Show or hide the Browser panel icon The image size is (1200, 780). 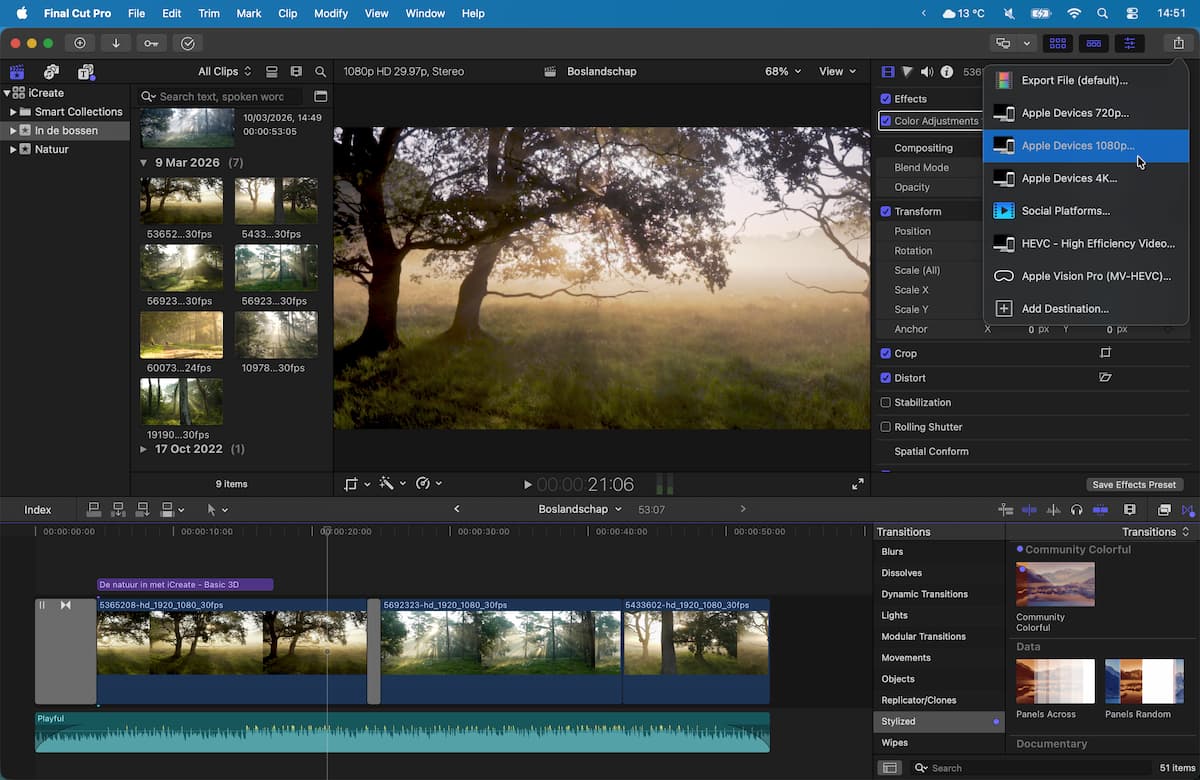pyautogui.click(x=1058, y=43)
